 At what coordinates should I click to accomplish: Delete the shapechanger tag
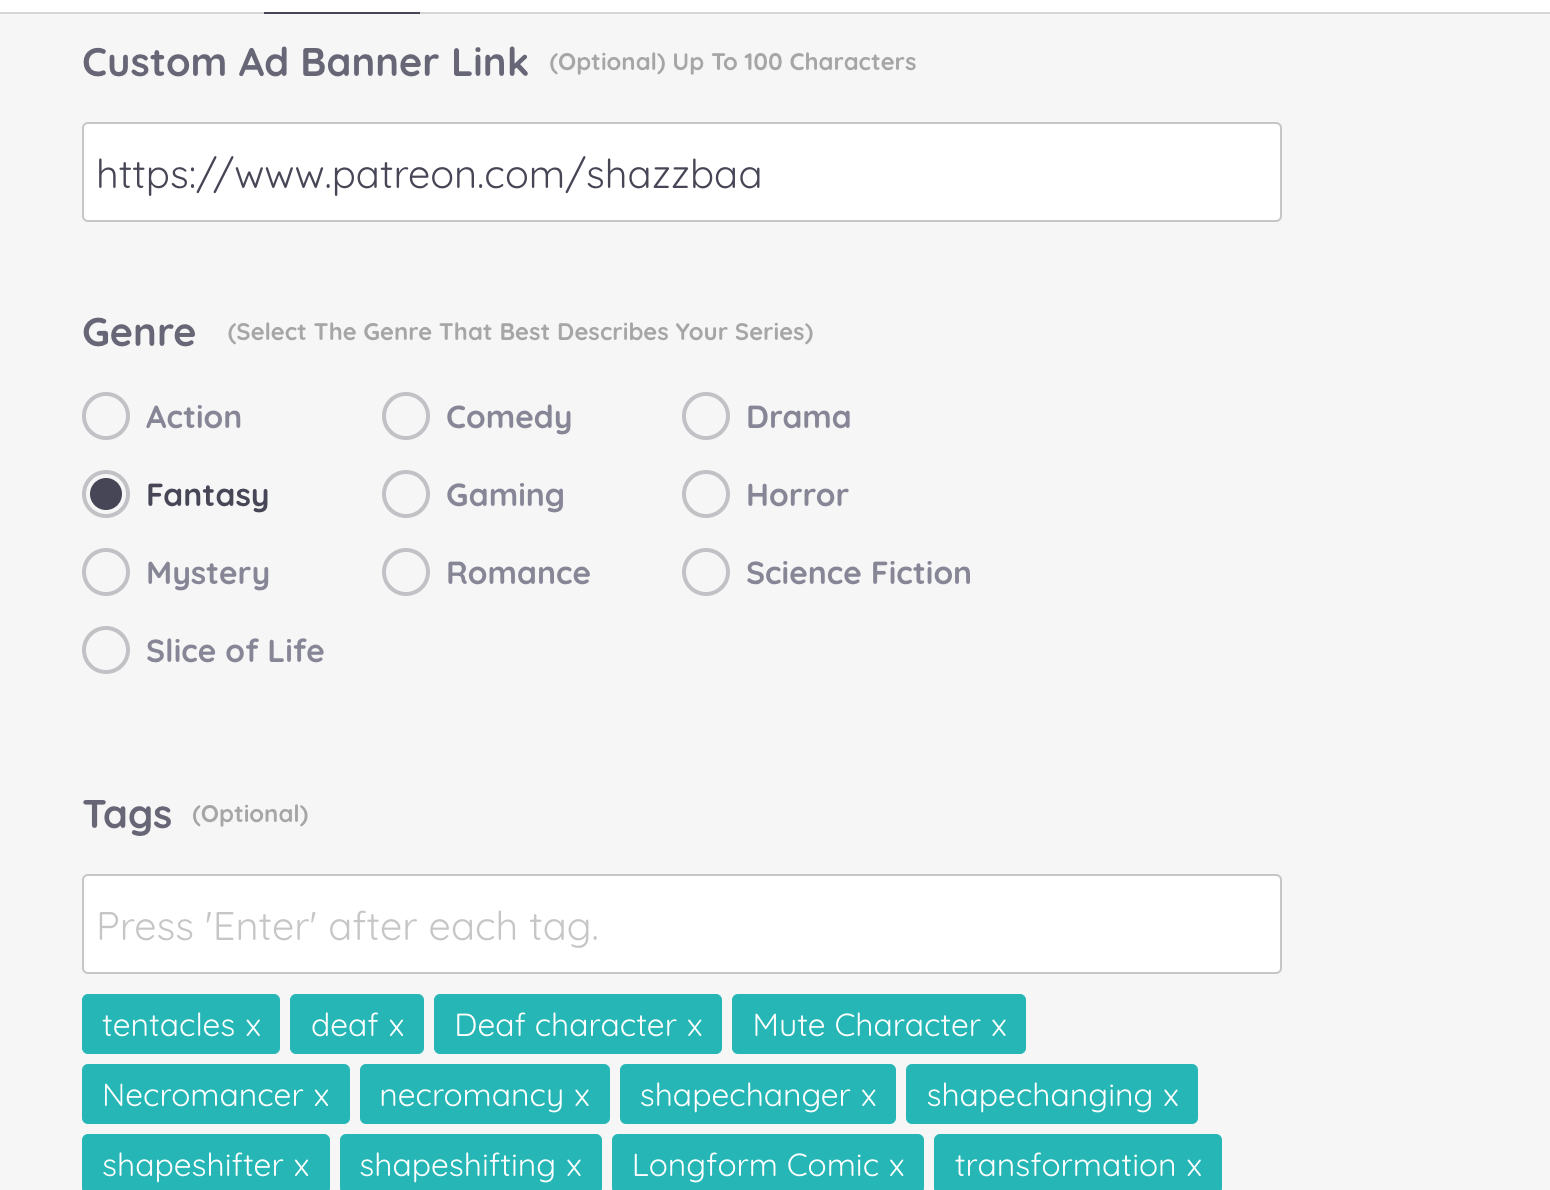[x=868, y=1097]
